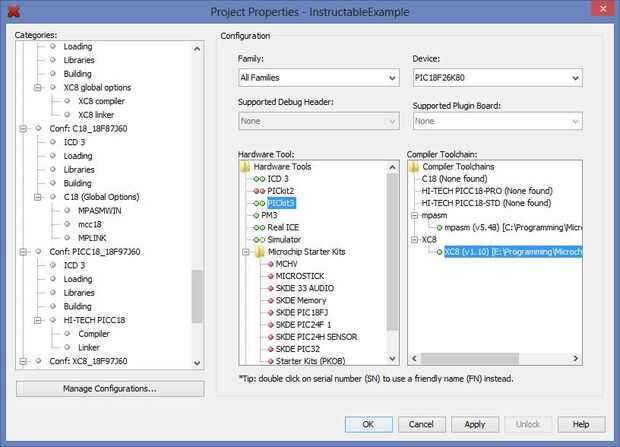The width and height of the screenshot is (620, 447).
Task: Click red diamond icon beside SKDE PIC32
Action: 270,350
